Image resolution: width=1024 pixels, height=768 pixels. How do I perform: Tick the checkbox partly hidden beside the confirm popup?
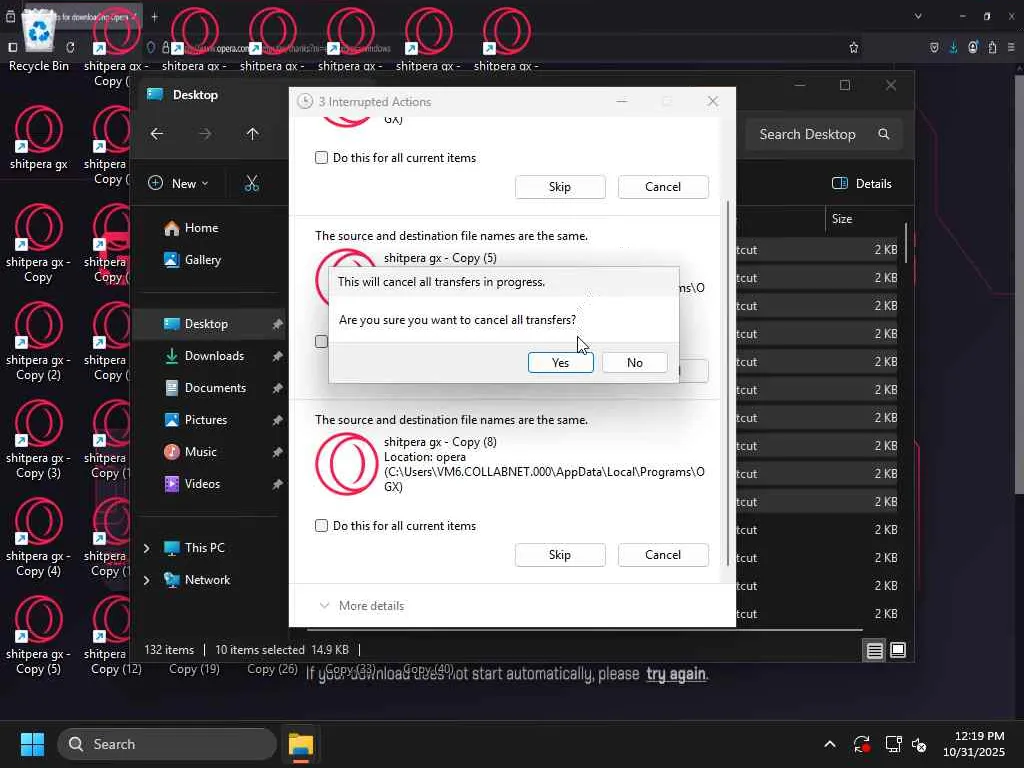(321, 342)
